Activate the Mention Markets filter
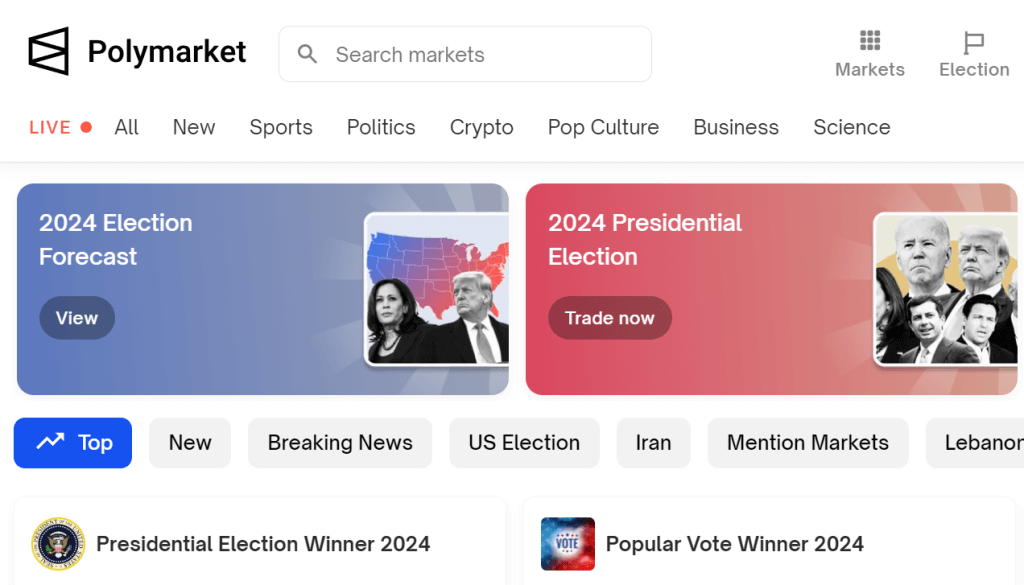The image size is (1024, 585). tap(808, 442)
